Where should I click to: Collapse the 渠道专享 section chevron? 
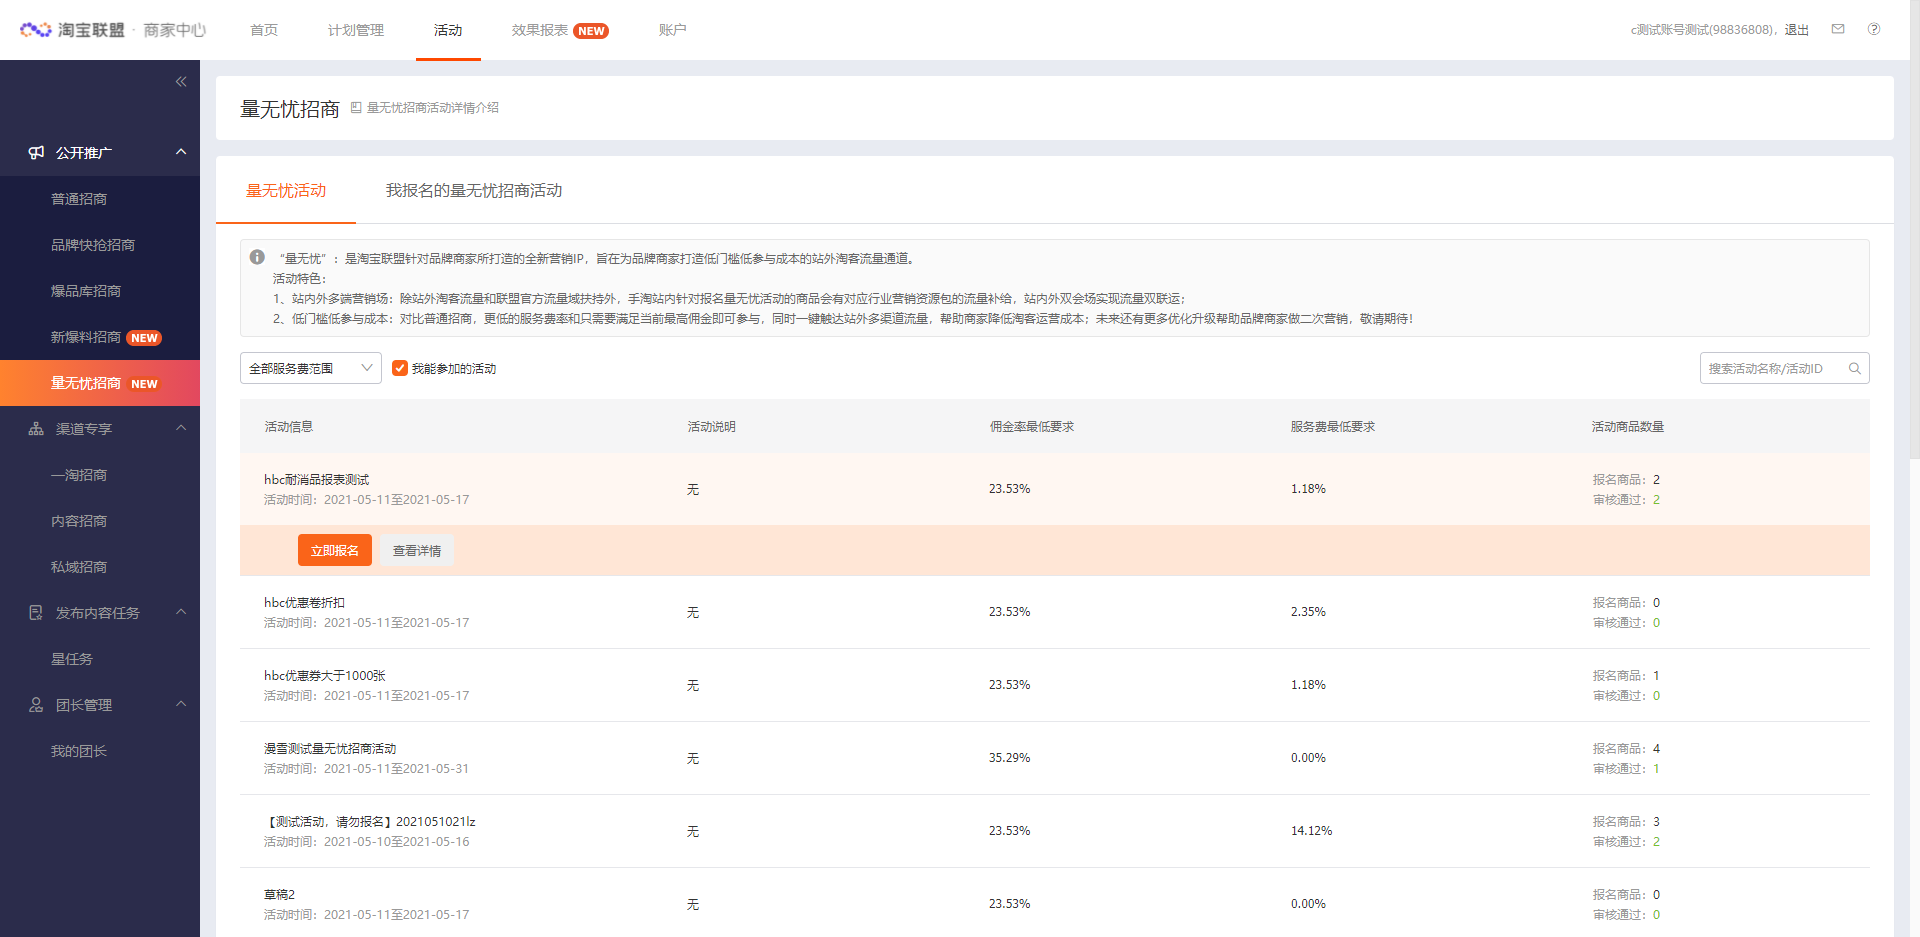(x=181, y=428)
